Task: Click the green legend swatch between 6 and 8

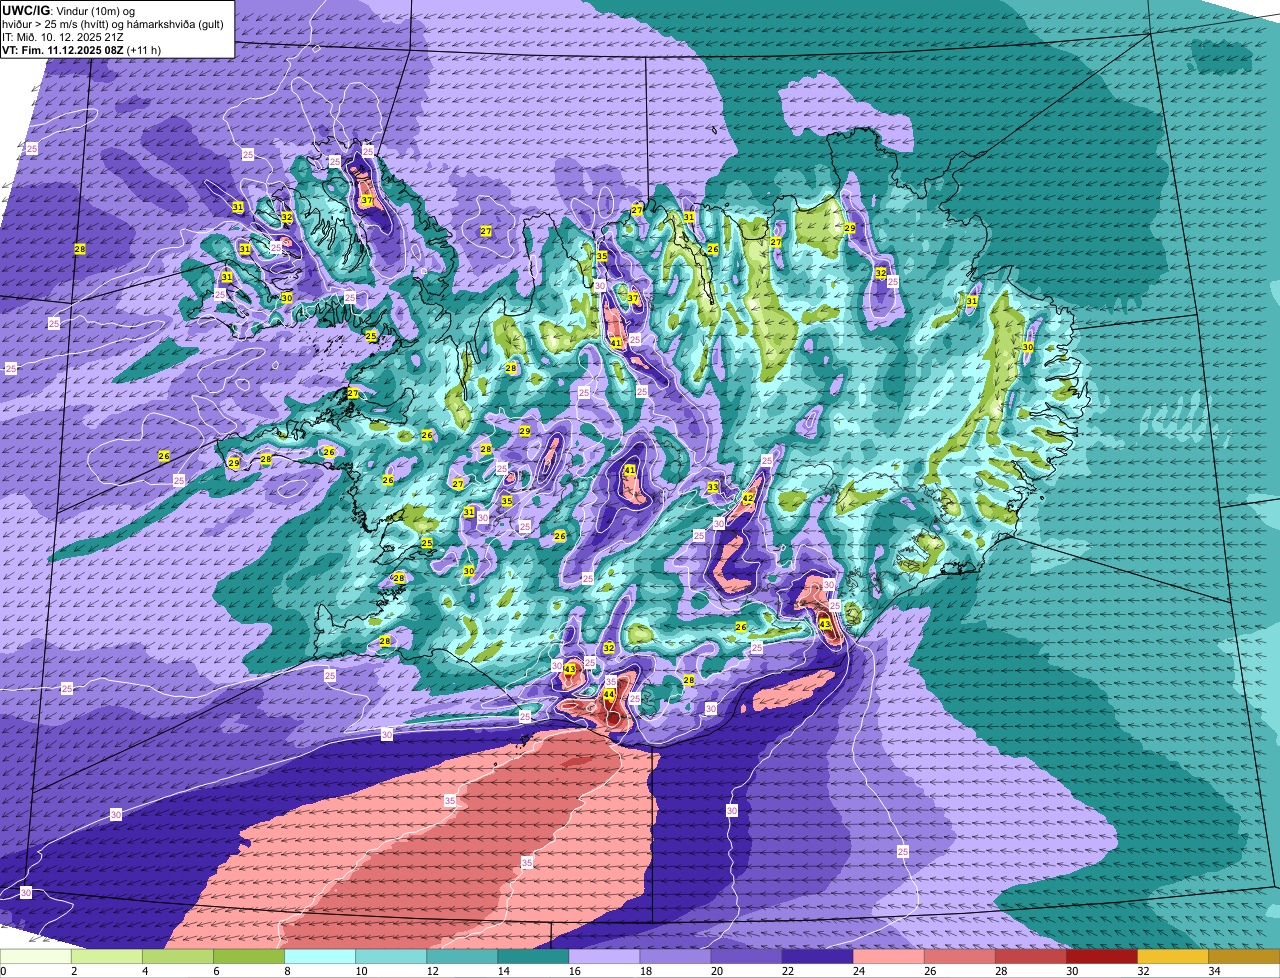Action: (249, 956)
